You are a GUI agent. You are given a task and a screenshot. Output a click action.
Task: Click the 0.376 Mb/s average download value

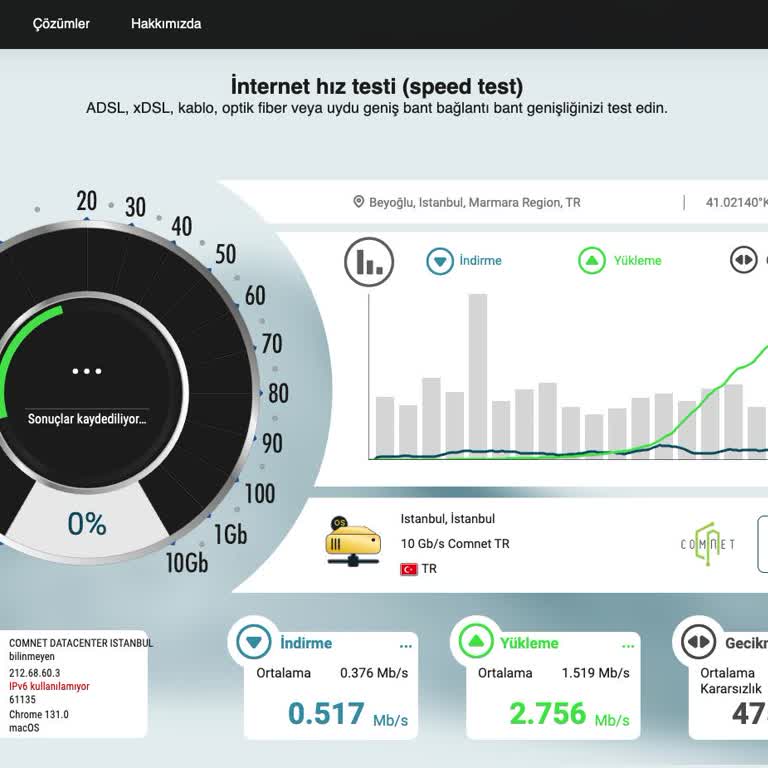374,673
